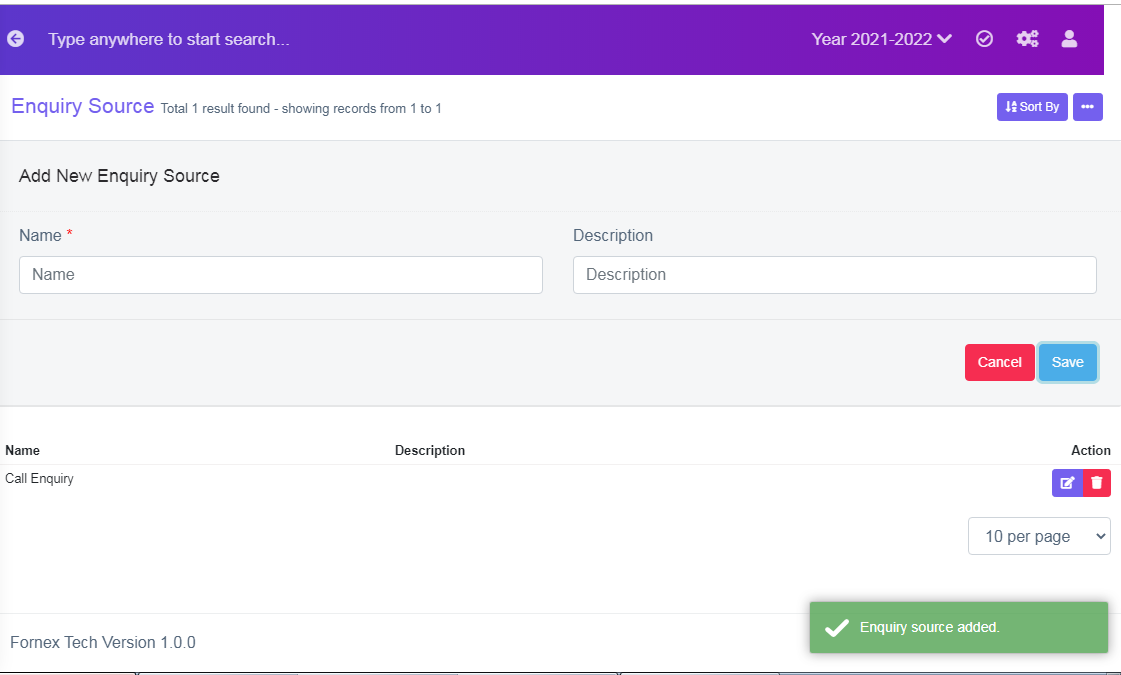Expand the Year 2021-2022 dropdown
Viewport: 1121px width, 675px height.
tap(882, 39)
